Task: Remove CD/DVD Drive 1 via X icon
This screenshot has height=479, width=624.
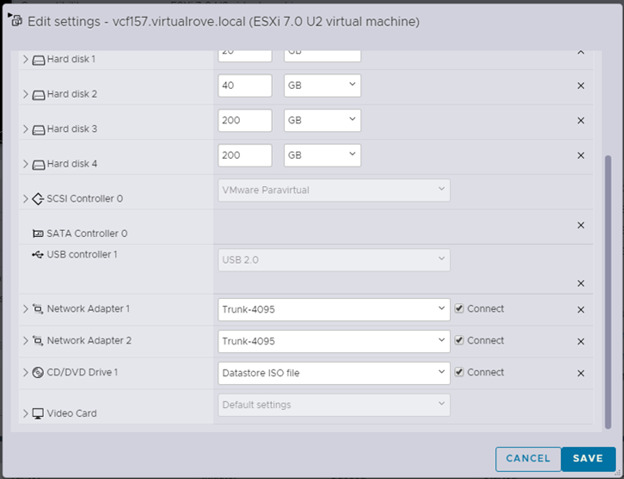Action: (580, 373)
